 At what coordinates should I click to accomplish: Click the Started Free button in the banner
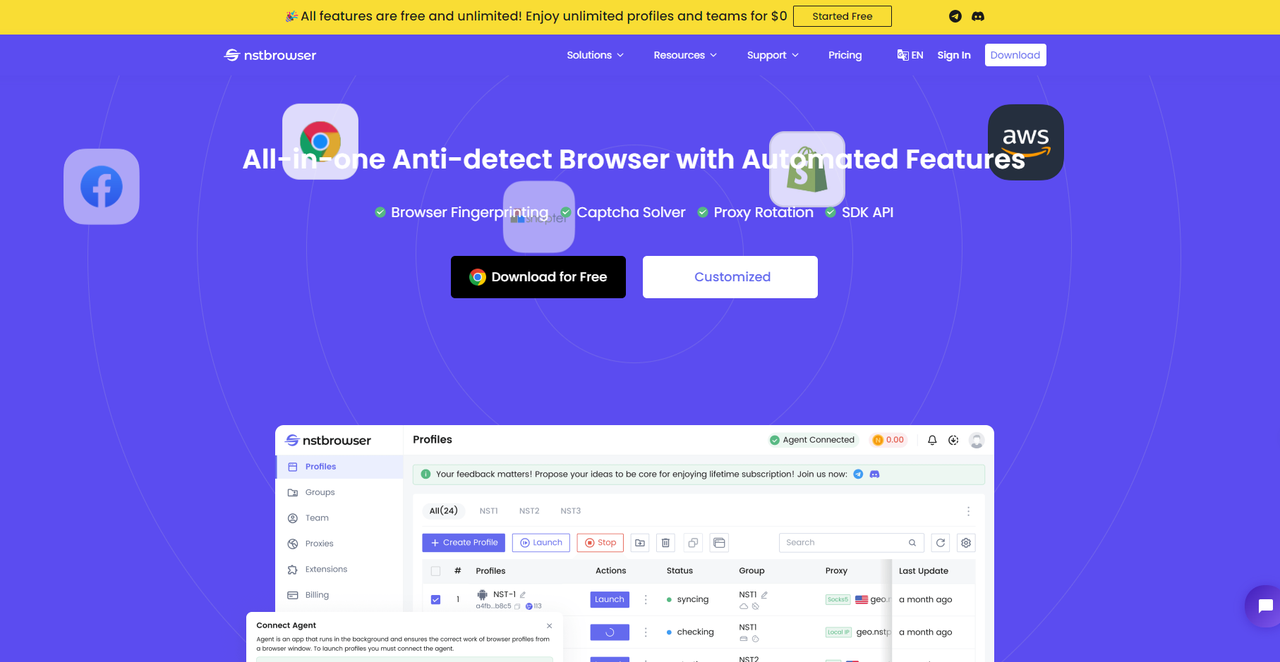(x=842, y=16)
